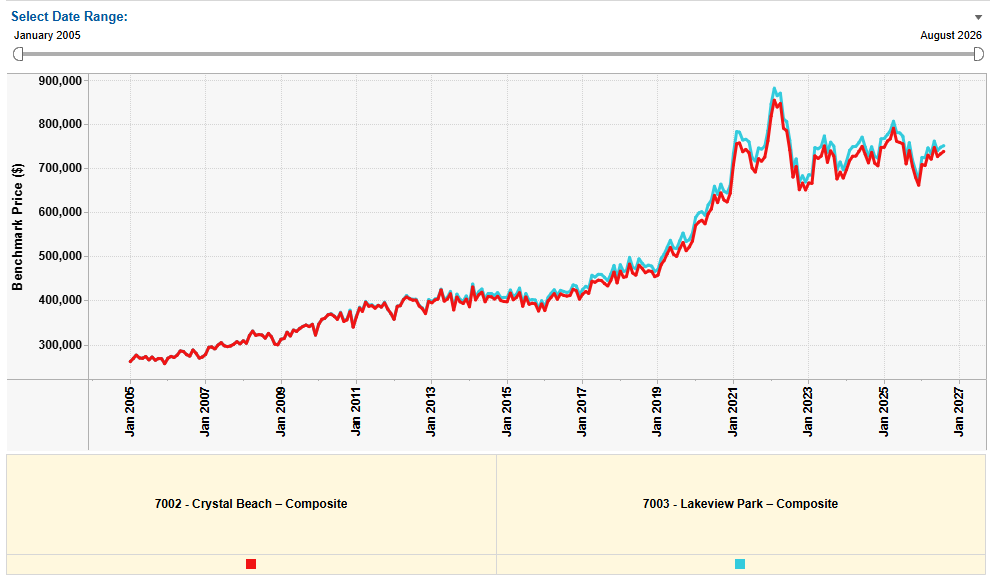Click the Jan 2027 axis label
Image resolution: width=993 pixels, height=579 pixels.
959,412
